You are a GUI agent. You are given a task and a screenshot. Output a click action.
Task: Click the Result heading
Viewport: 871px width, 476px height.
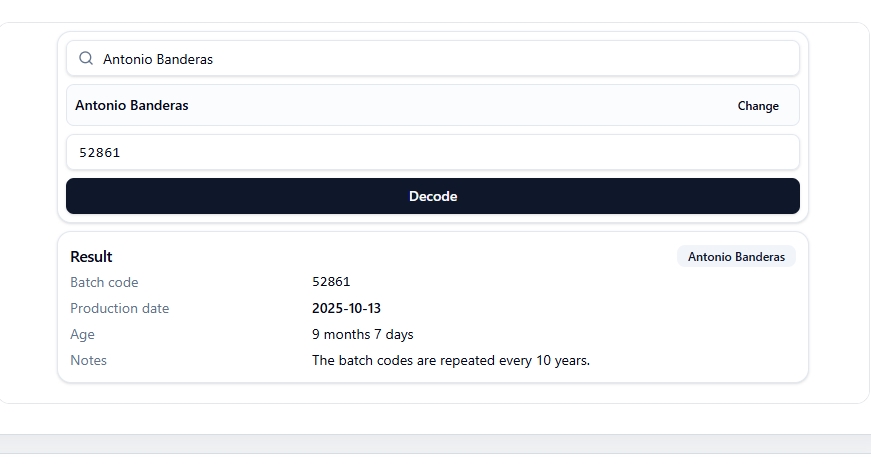91,257
